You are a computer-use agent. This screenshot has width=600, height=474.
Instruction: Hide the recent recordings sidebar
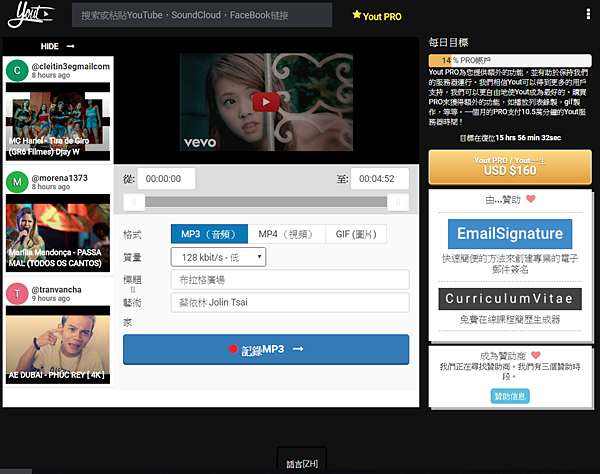[57, 46]
